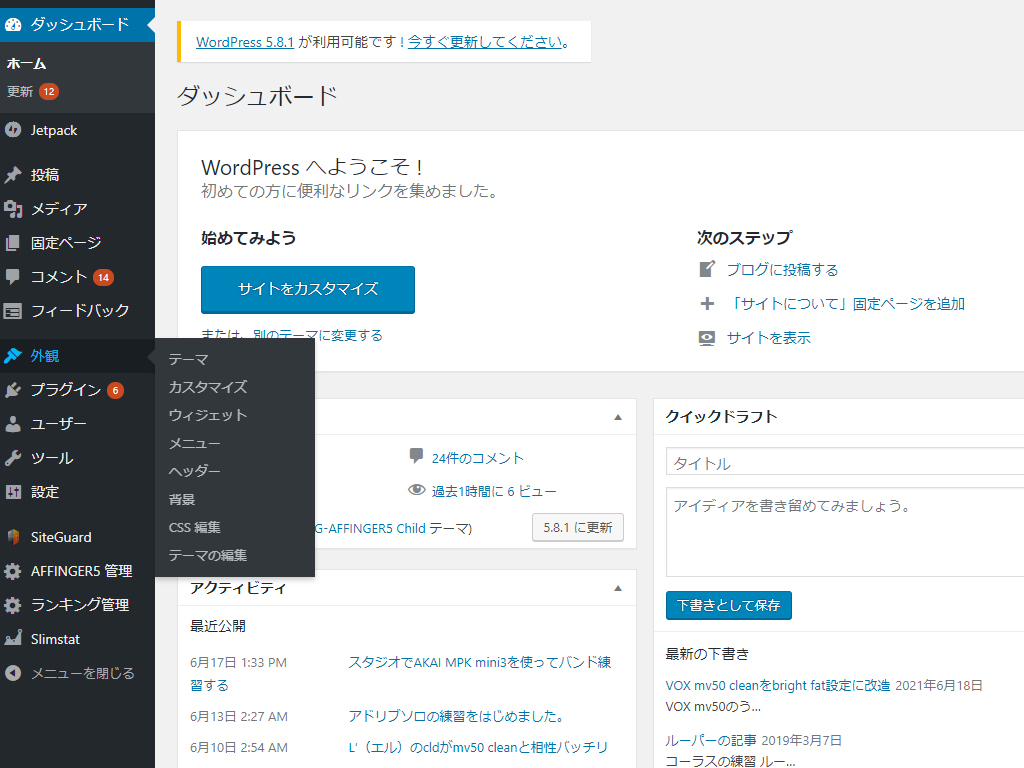Open コメント via the comment bubble icon
Screen dimensions: 1024x768
[x=13, y=277]
